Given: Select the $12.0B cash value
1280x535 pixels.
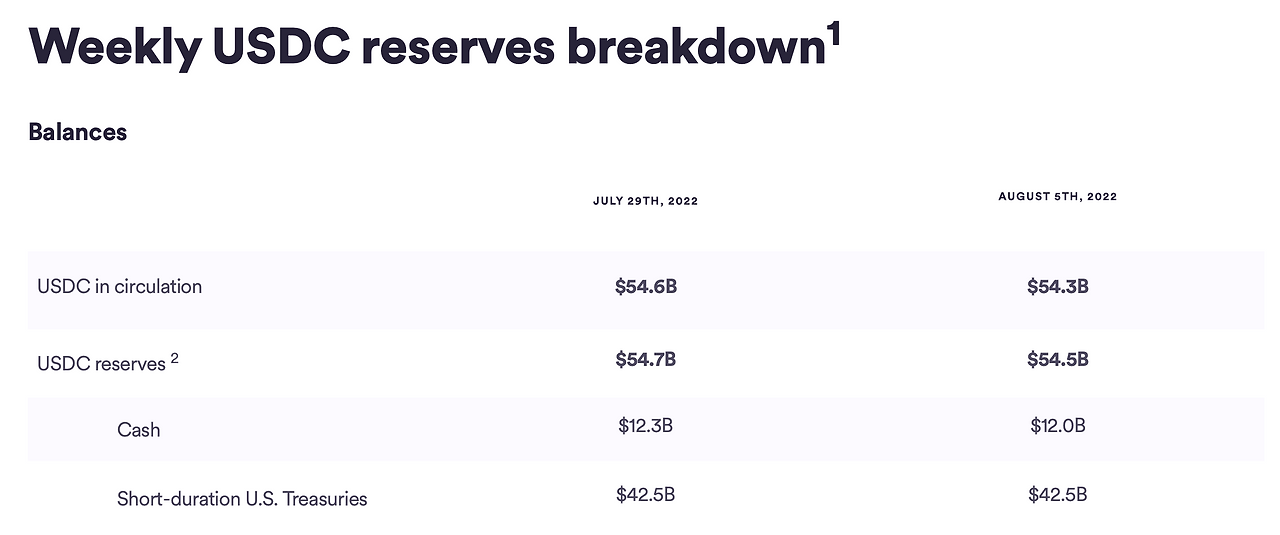Looking at the screenshot, I should tap(1058, 426).
